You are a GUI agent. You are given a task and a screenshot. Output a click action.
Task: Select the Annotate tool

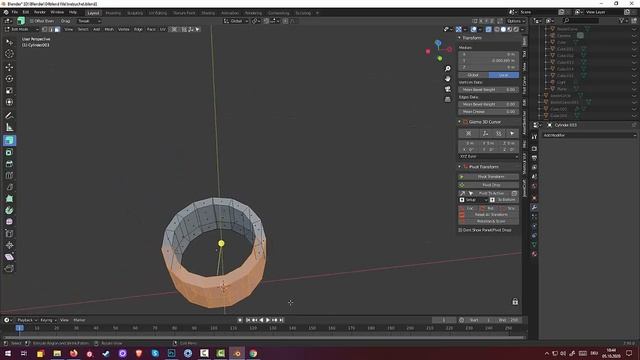(x=9, y=116)
